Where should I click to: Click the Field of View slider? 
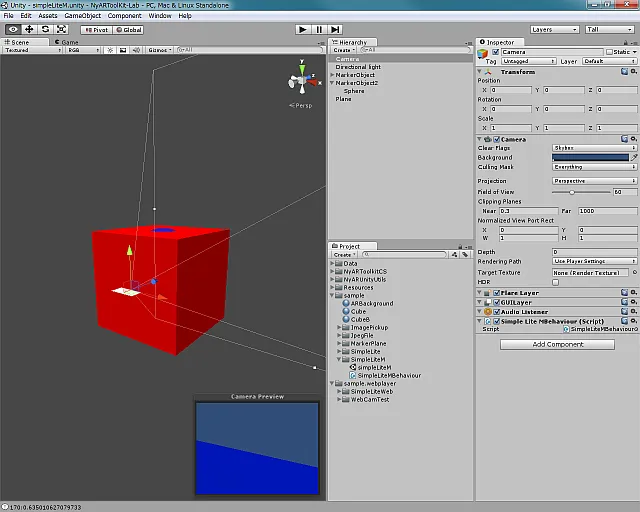coord(581,192)
